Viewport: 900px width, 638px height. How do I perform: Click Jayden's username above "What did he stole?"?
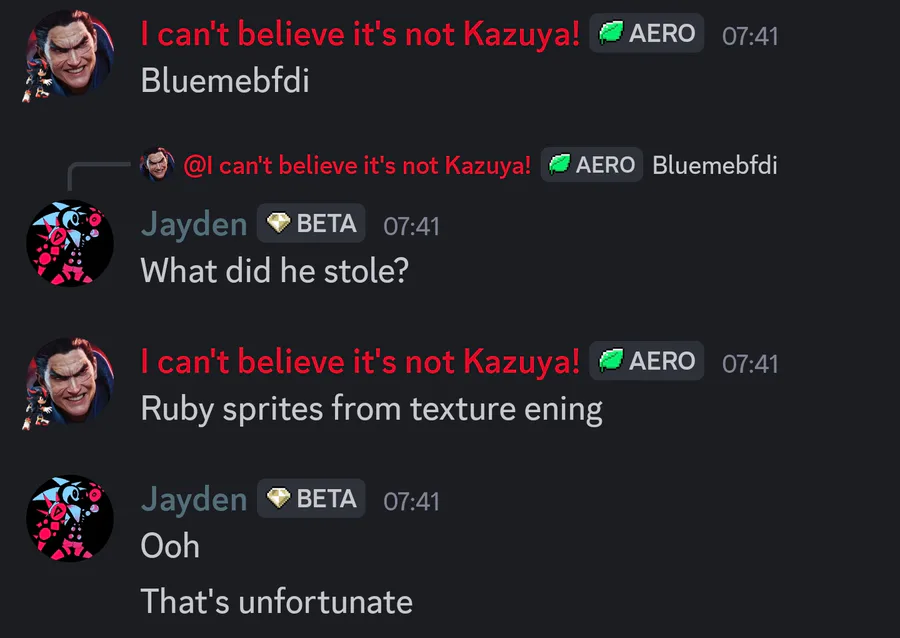click(194, 224)
